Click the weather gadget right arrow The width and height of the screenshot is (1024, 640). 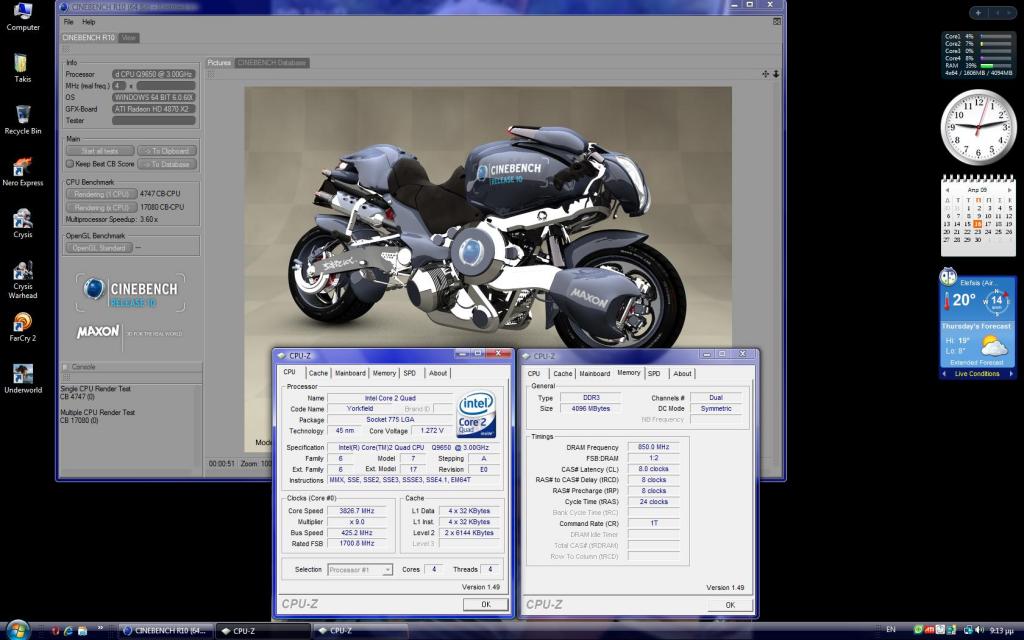1012,374
